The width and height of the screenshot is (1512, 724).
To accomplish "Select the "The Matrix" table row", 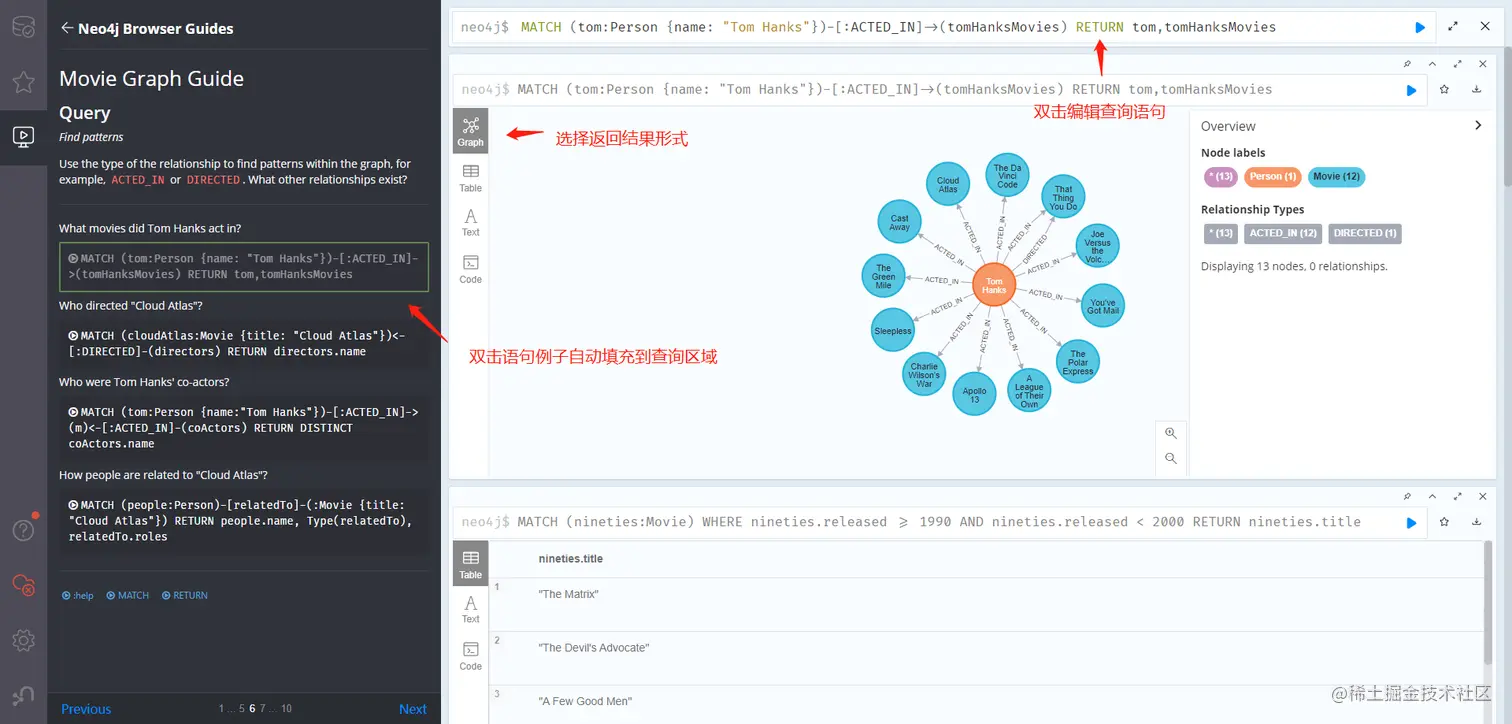I will tap(986, 604).
